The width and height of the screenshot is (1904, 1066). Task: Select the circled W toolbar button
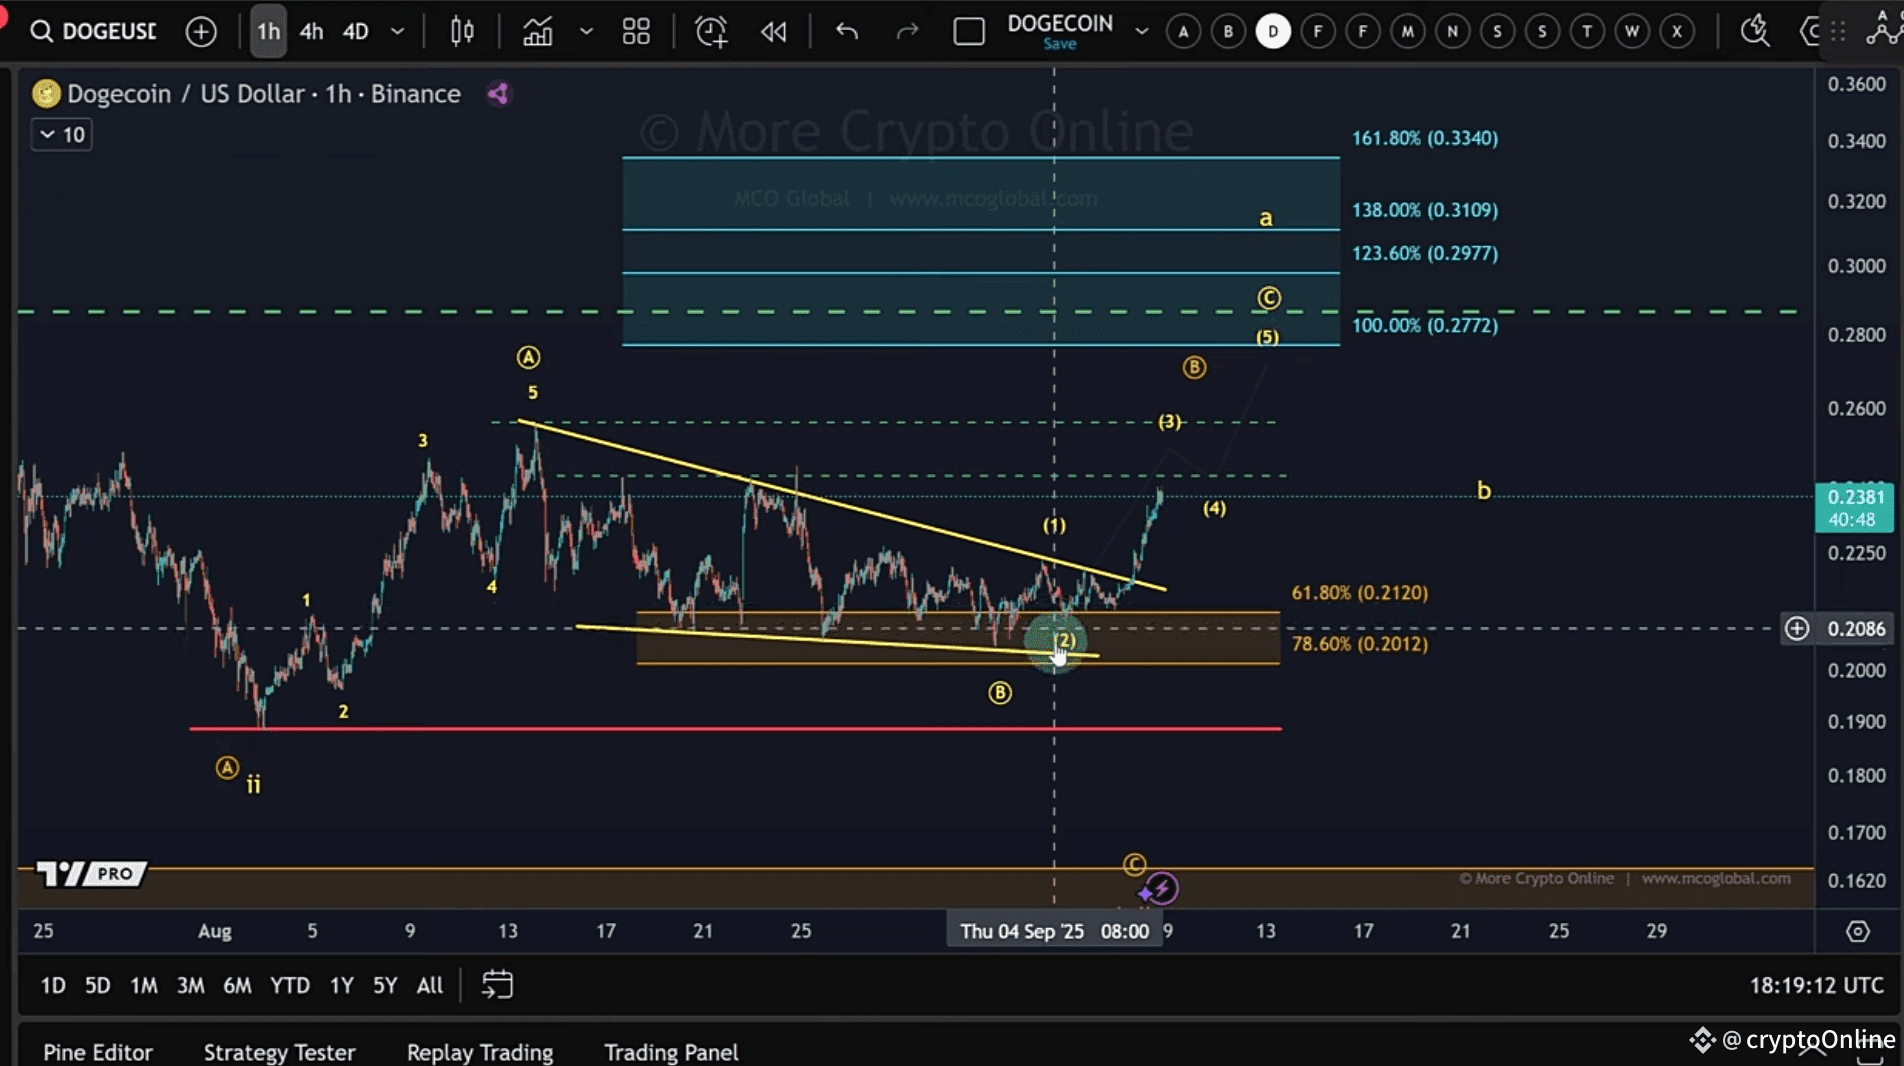pyautogui.click(x=1632, y=31)
